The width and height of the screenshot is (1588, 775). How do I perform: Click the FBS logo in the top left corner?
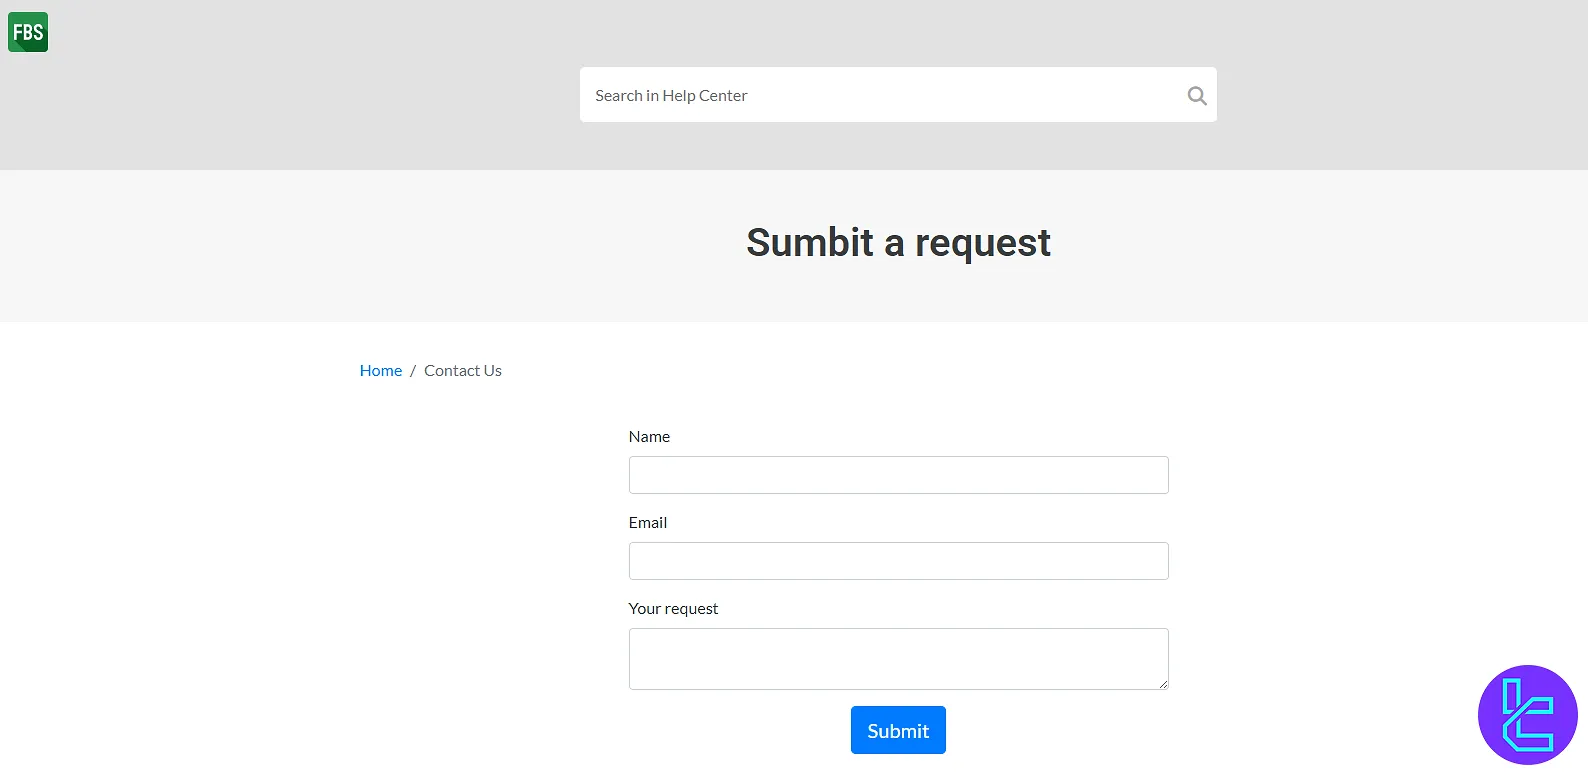point(27,31)
